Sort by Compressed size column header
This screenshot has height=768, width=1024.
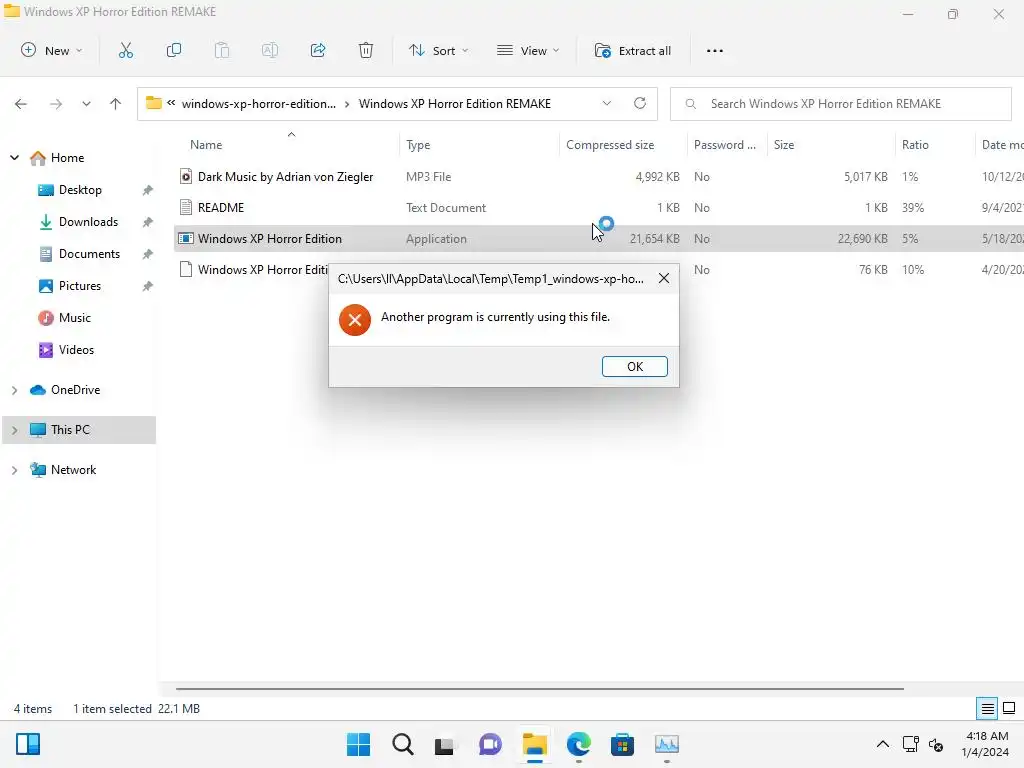point(610,145)
